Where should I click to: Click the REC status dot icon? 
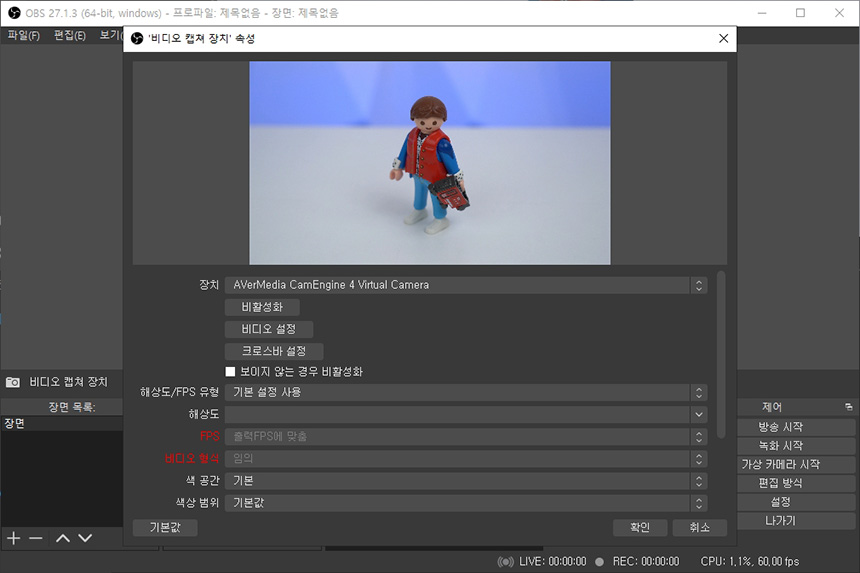[x=599, y=561]
